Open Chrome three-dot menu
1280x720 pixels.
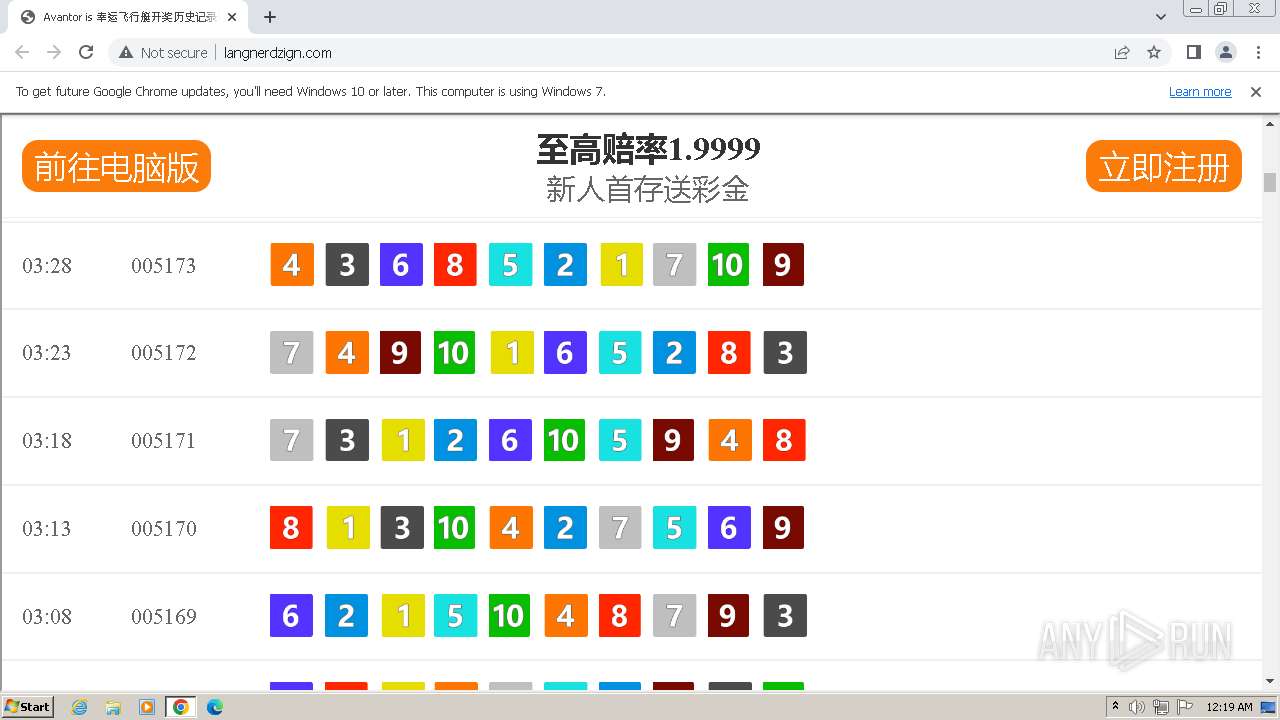coord(1258,52)
